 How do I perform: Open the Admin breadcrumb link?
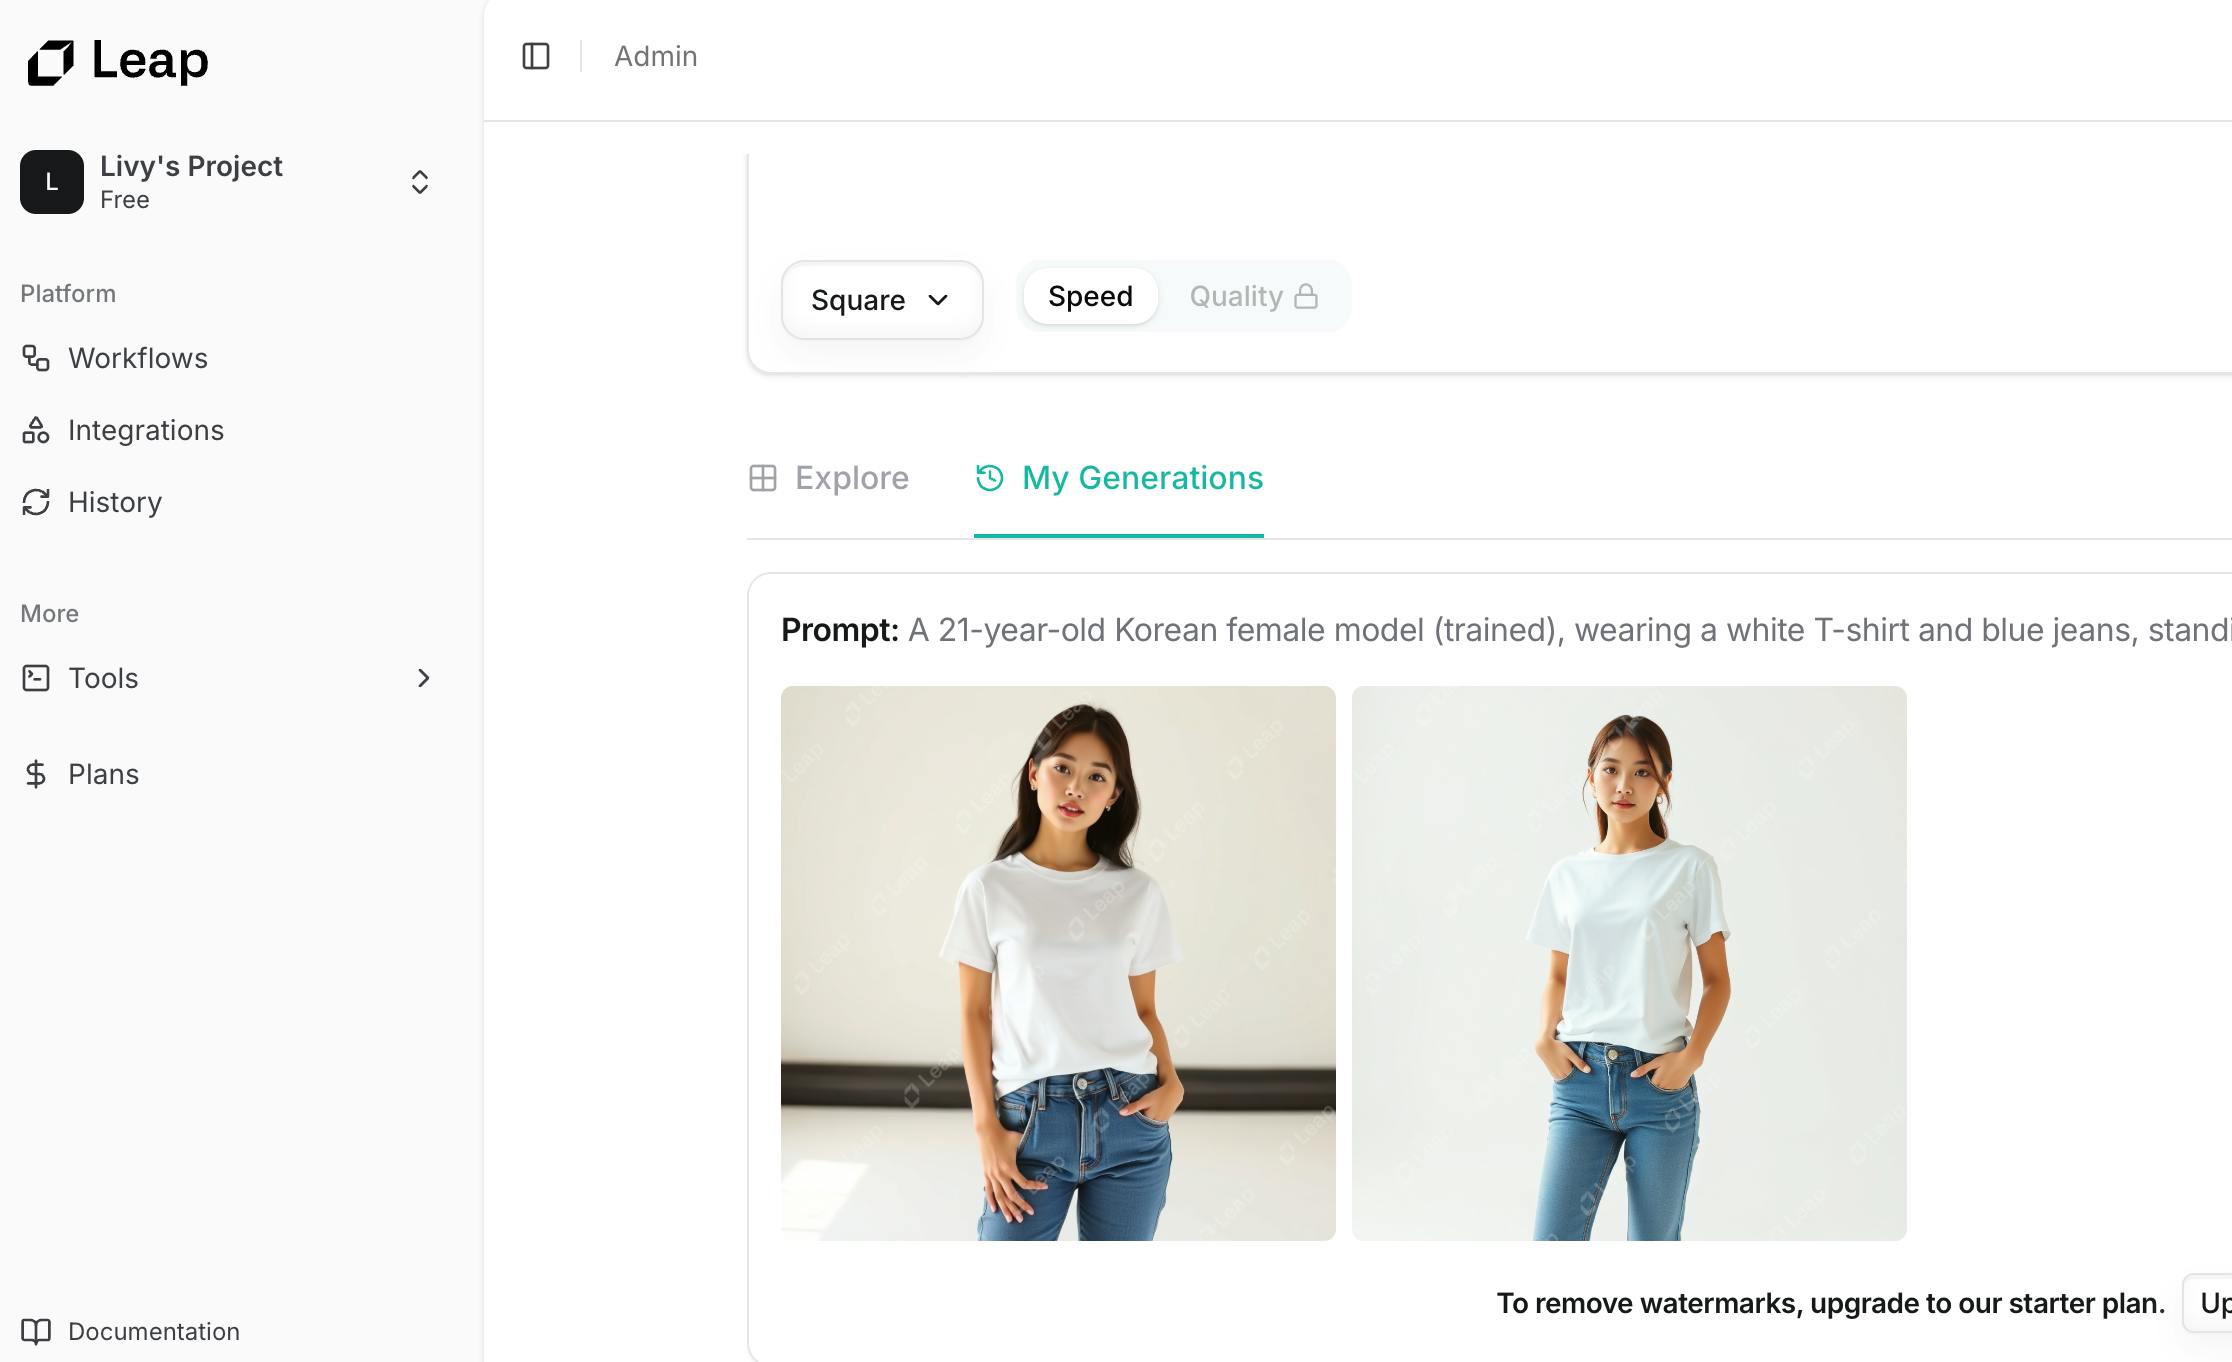(x=656, y=56)
